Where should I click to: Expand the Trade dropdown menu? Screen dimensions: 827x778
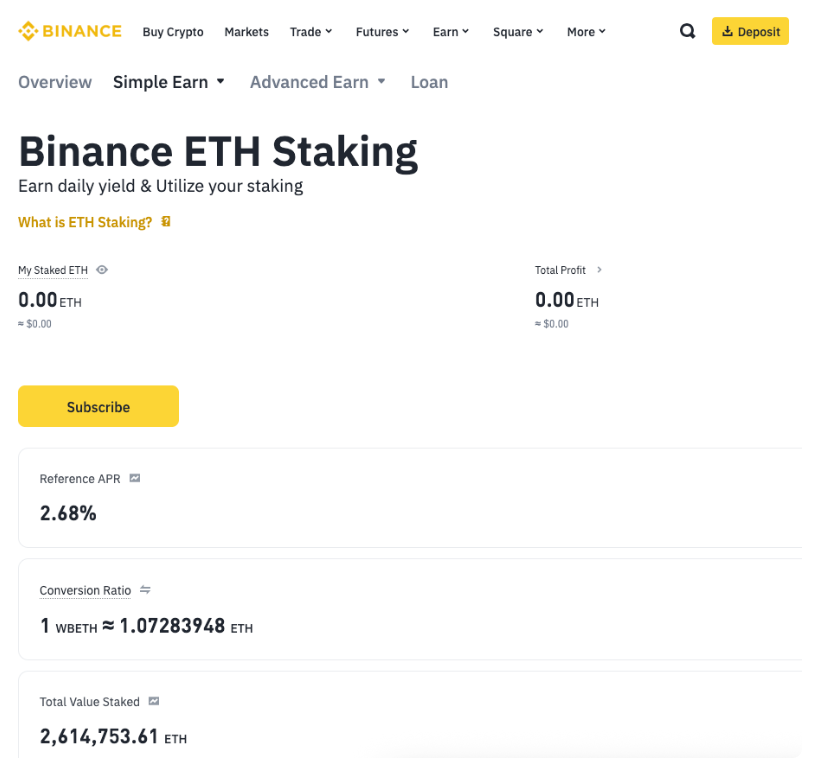click(311, 32)
